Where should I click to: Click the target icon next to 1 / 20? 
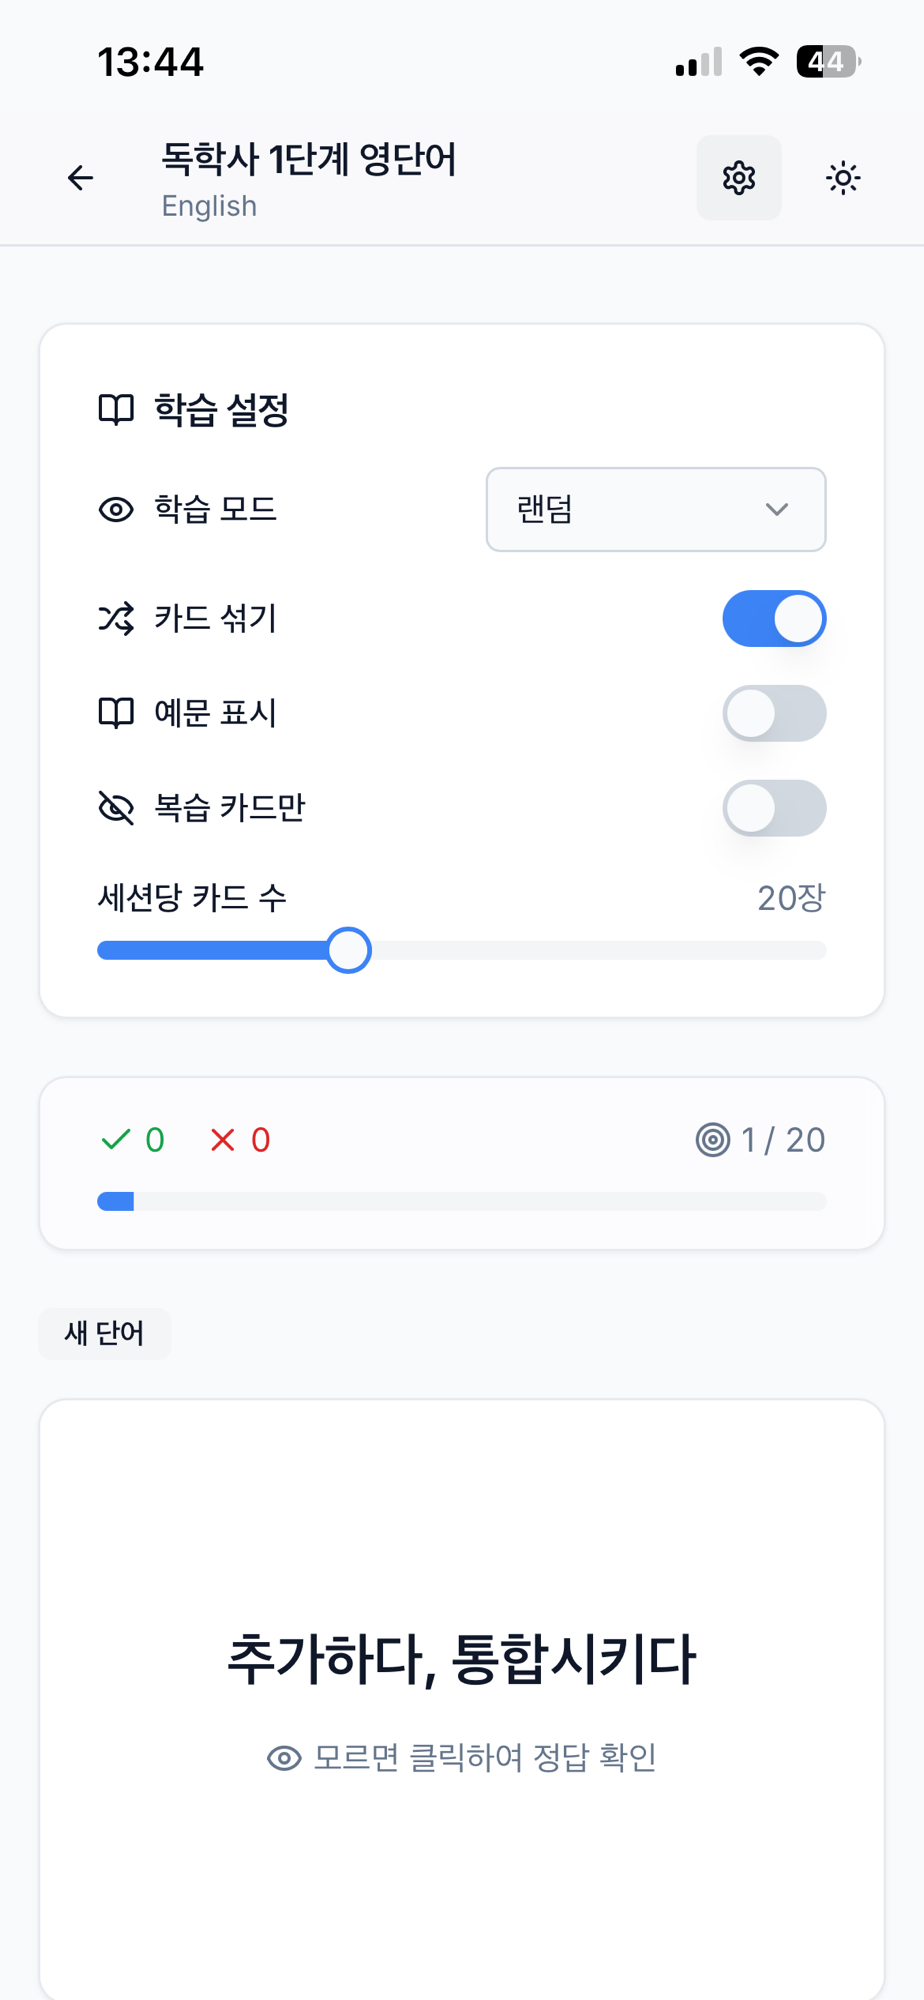click(713, 1140)
